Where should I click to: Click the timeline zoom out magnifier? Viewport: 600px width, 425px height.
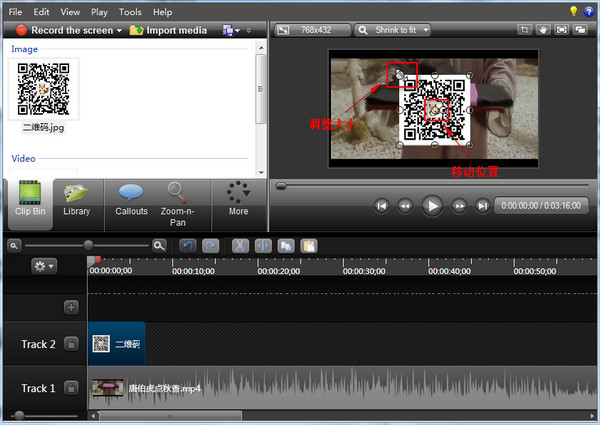coord(14,246)
